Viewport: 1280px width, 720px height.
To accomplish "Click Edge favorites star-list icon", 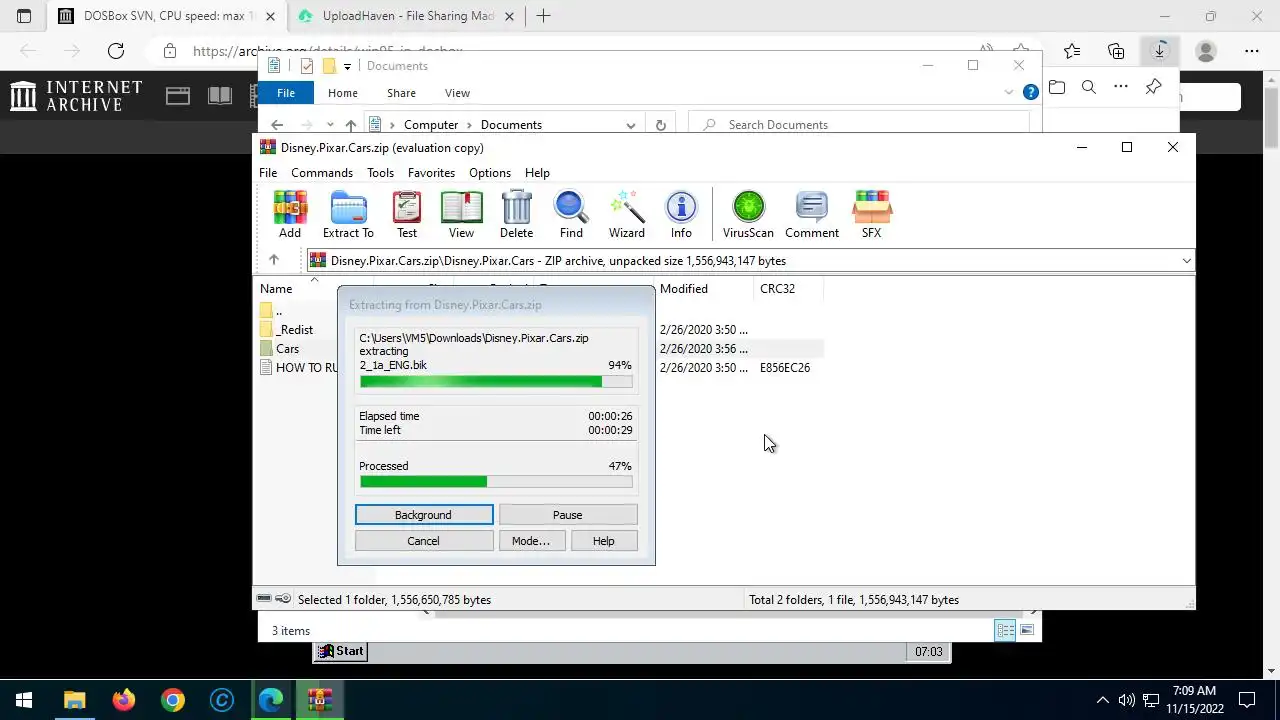I will point(1072,51).
